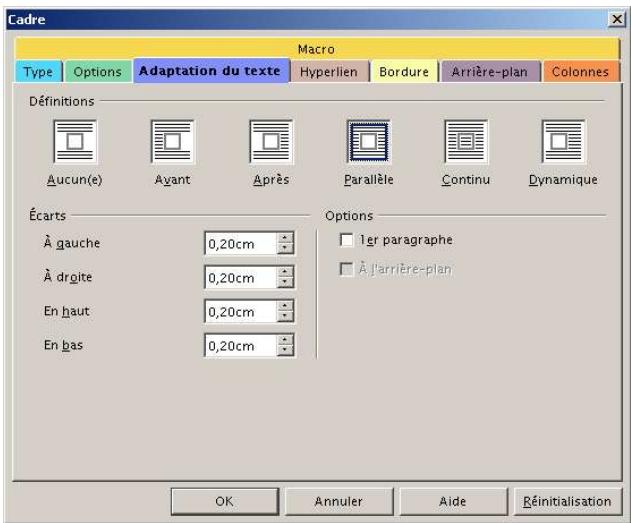
Task: Enable the 1er paragraphe checkbox
Action: click(x=346, y=240)
